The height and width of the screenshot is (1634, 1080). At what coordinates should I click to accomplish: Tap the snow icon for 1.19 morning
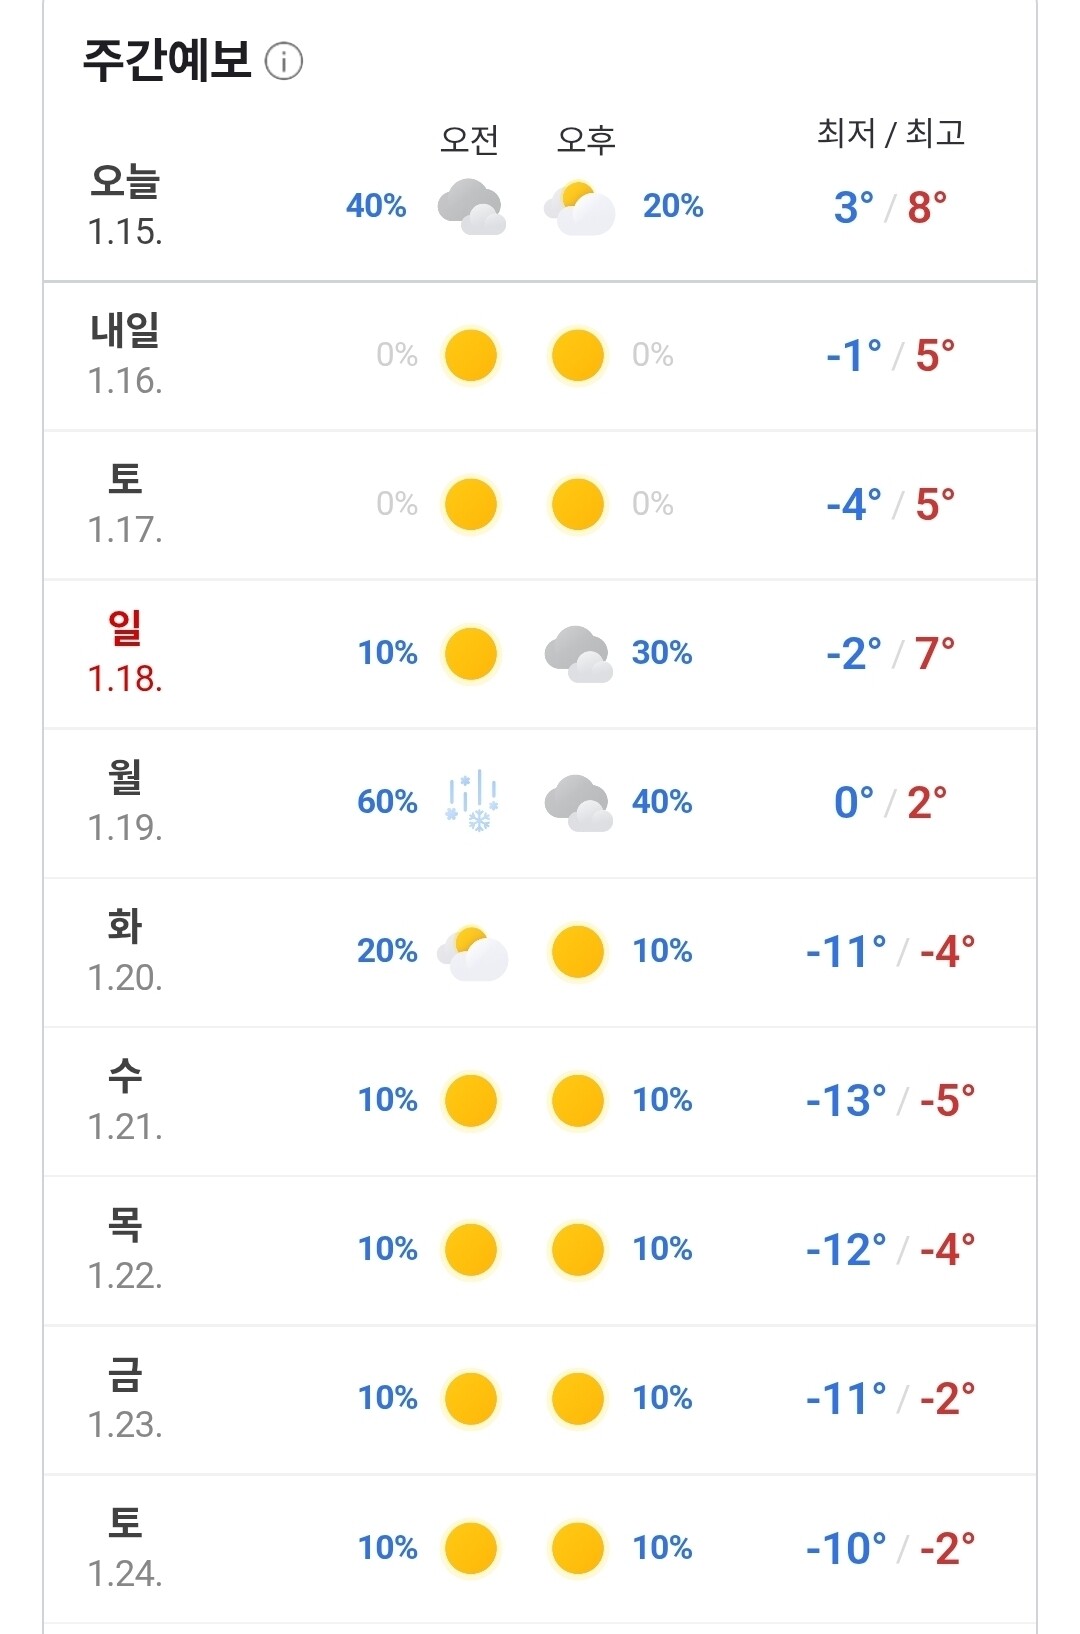[471, 801]
